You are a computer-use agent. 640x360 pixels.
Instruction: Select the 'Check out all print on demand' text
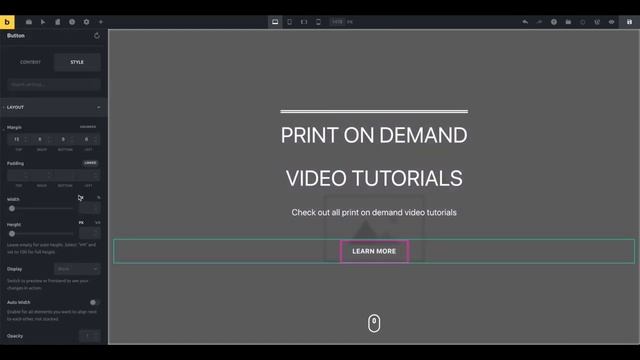pos(374,213)
